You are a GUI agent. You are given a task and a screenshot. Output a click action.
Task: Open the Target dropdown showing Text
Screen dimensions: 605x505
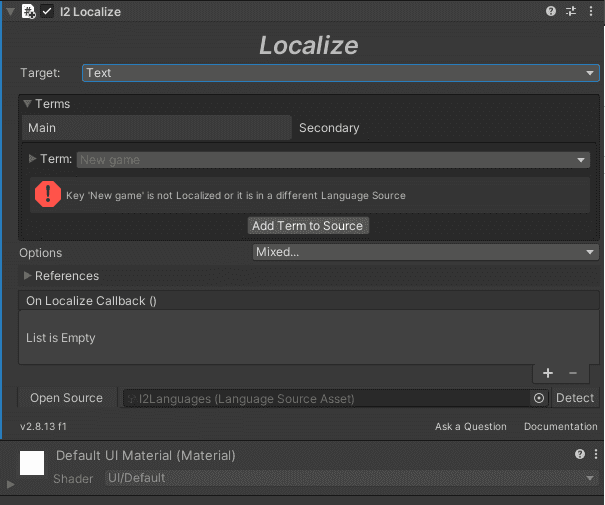coord(341,73)
